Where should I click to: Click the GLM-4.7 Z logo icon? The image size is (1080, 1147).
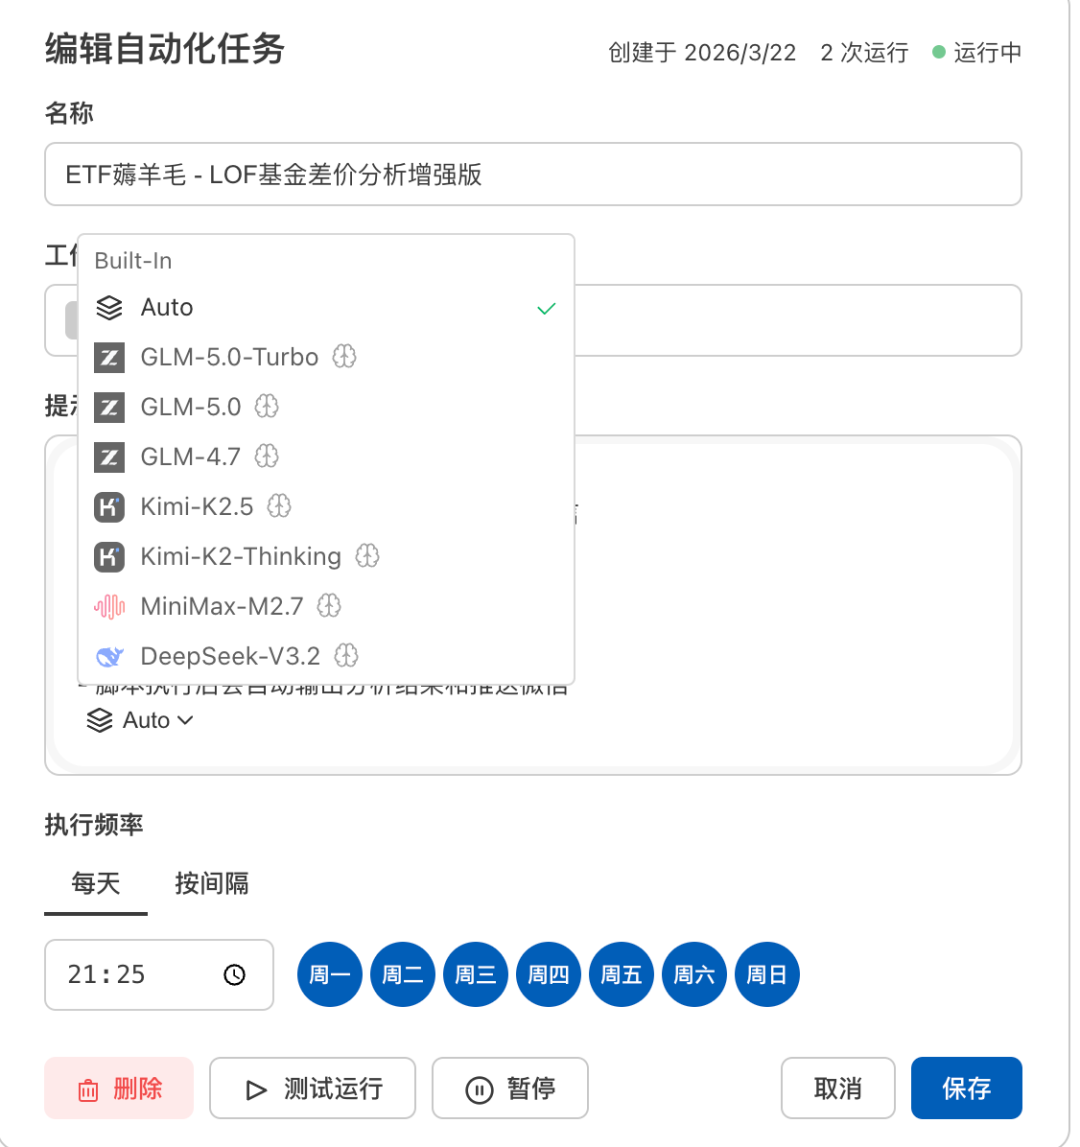pos(109,457)
